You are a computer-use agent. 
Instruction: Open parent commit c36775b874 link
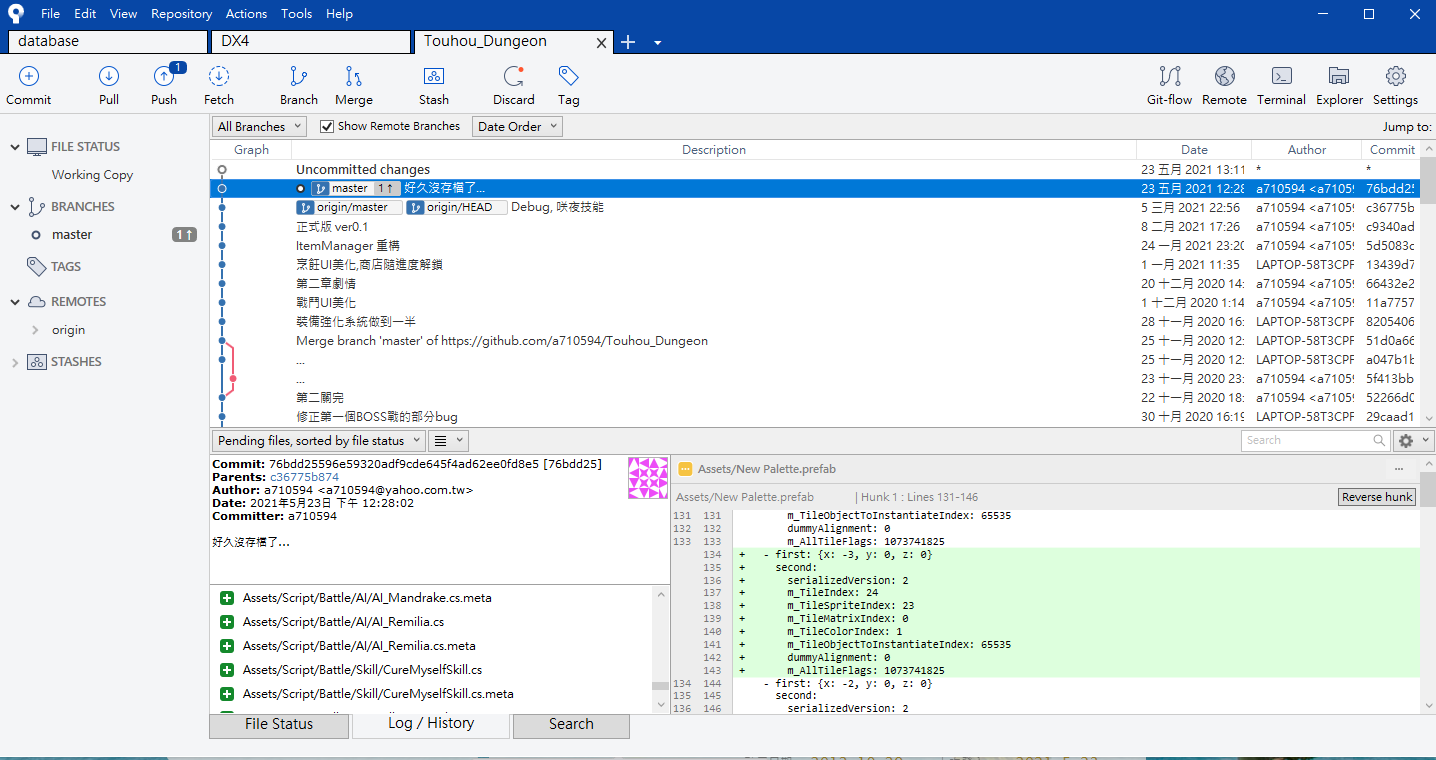(304, 477)
